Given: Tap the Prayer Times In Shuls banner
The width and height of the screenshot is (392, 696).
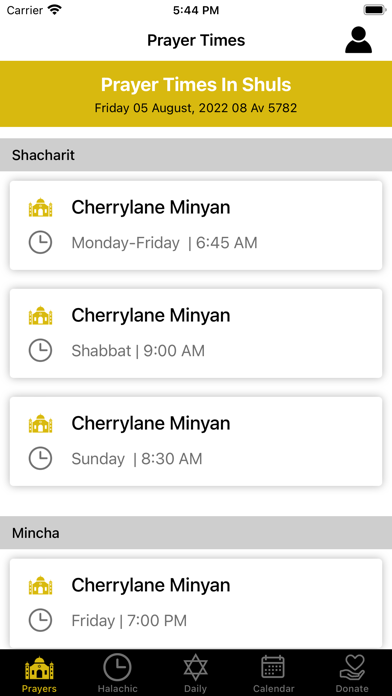Looking at the screenshot, I should click(x=196, y=94).
